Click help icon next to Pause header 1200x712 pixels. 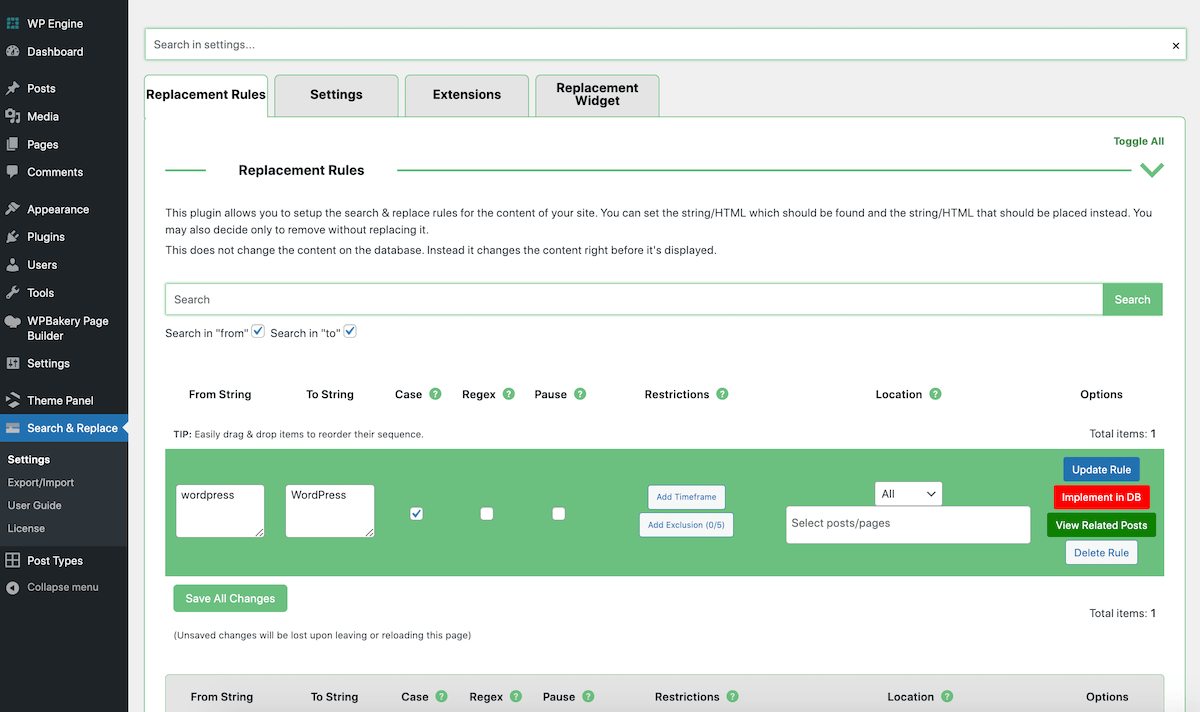point(580,394)
